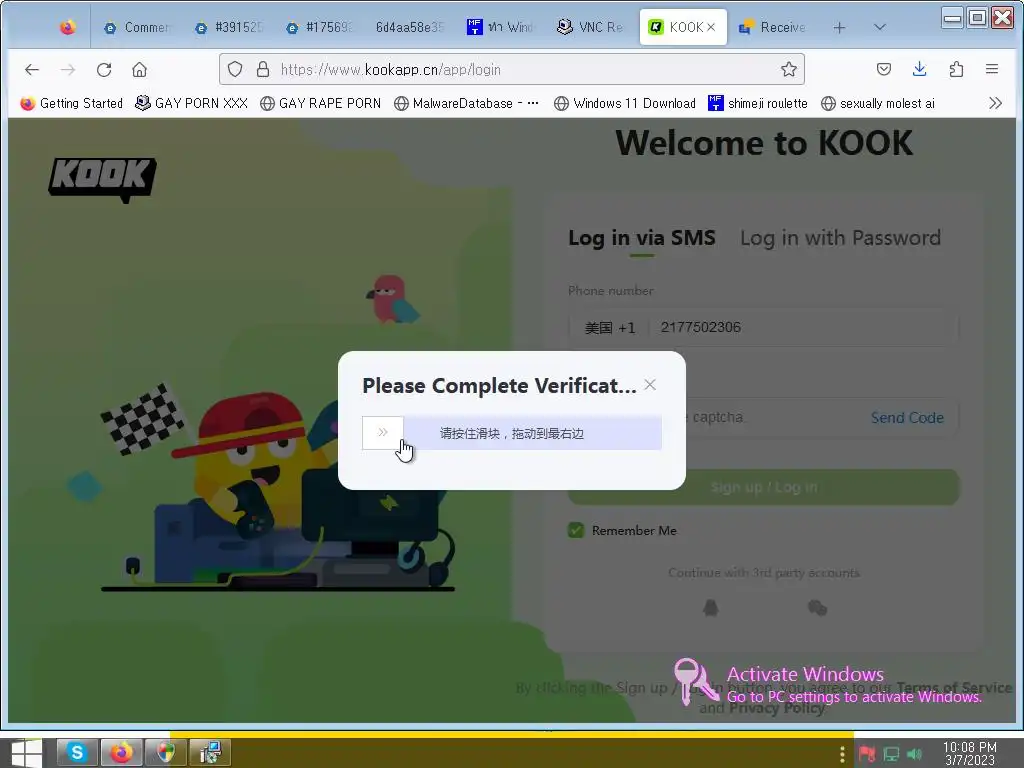
Task: Open site security padlock info
Action: (263, 69)
